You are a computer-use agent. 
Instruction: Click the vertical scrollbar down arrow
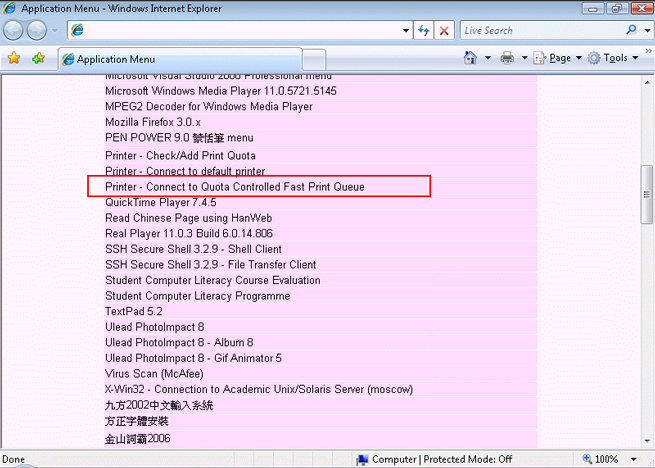click(x=647, y=441)
